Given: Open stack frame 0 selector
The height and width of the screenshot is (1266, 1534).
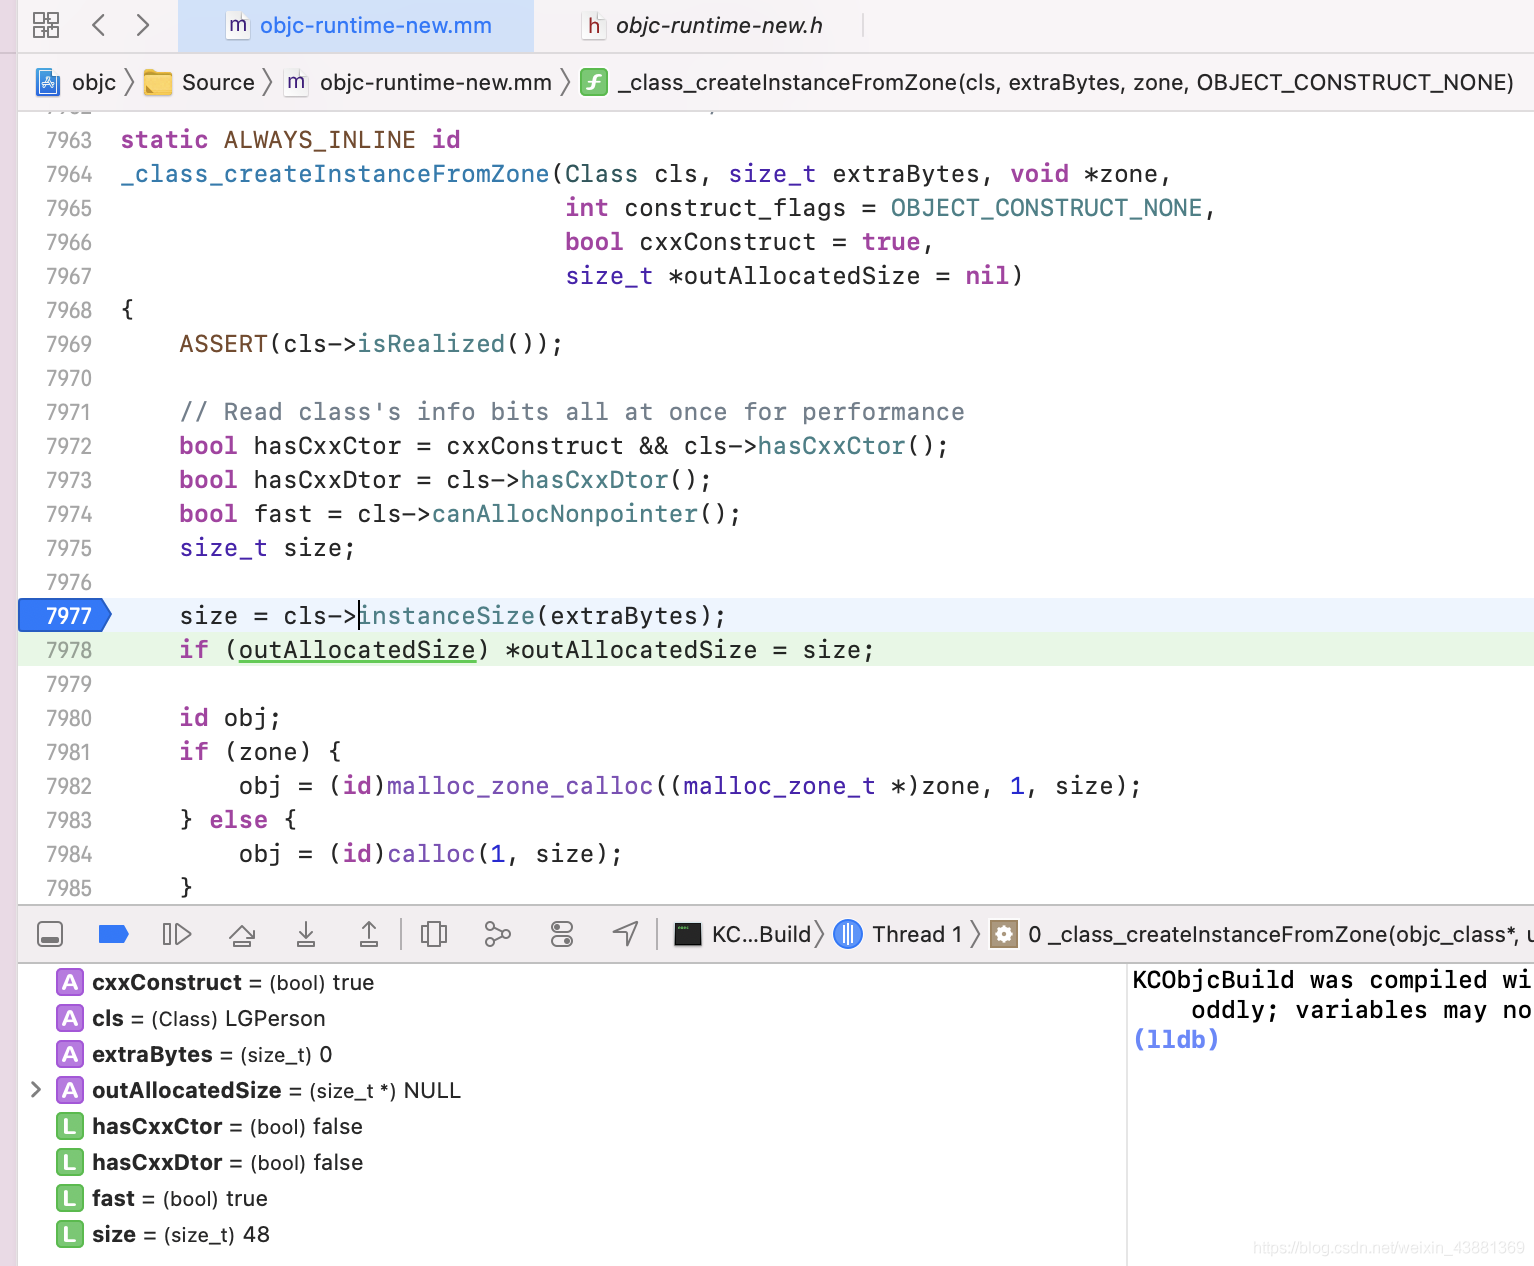Looking at the screenshot, I should 1262,934.
